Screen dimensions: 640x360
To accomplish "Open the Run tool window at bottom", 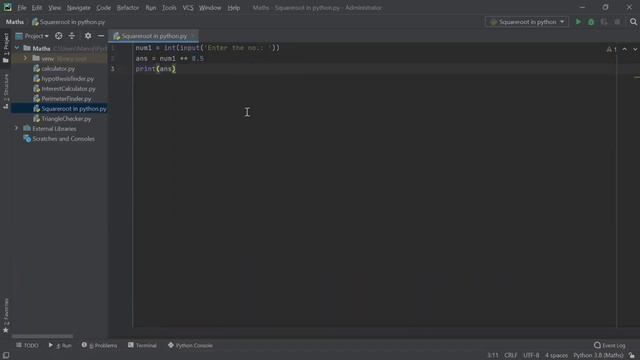I will tap(60, 345).
